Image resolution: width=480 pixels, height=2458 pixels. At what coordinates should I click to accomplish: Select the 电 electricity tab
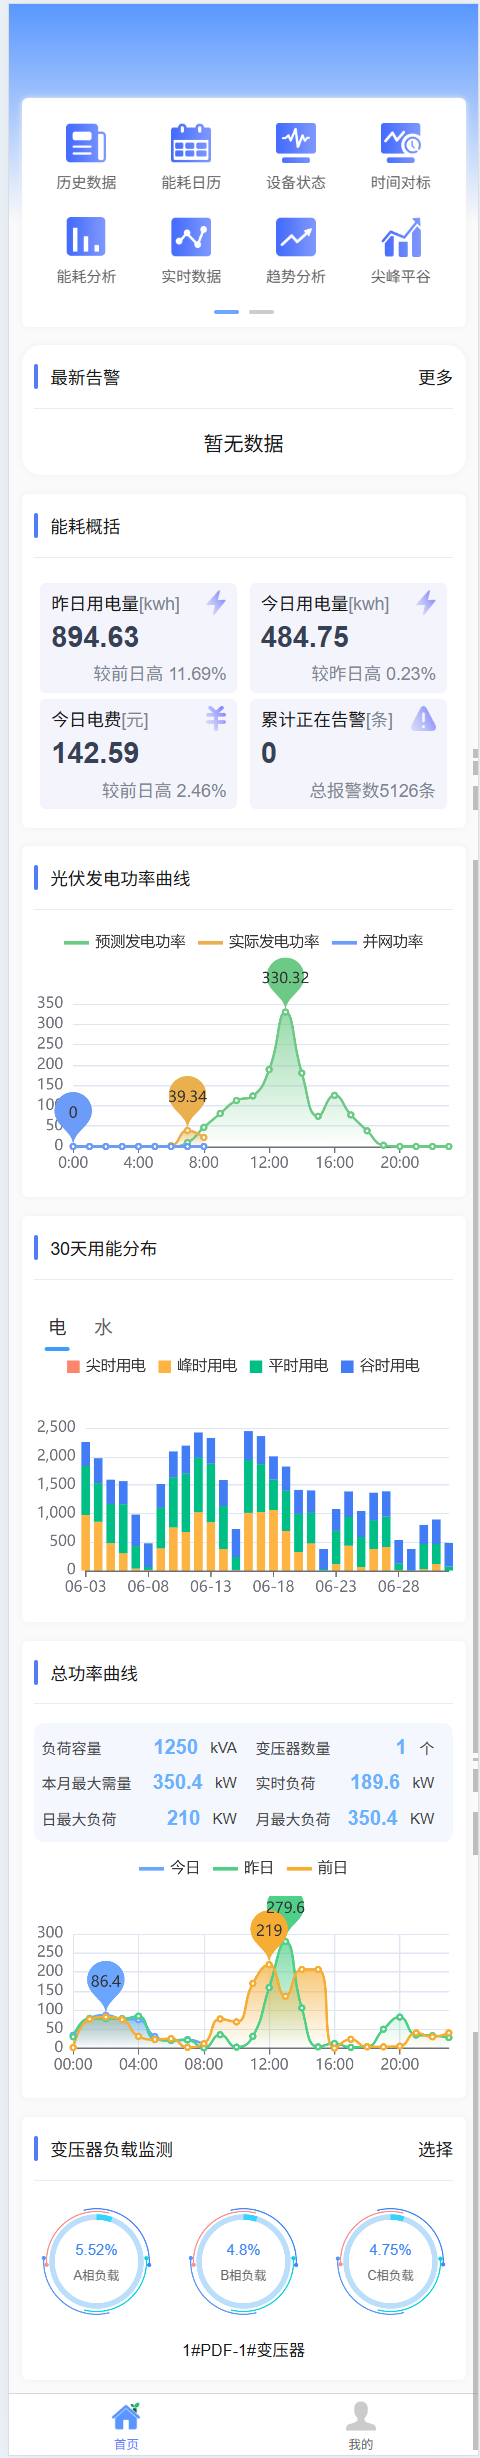coord(57,1327)
